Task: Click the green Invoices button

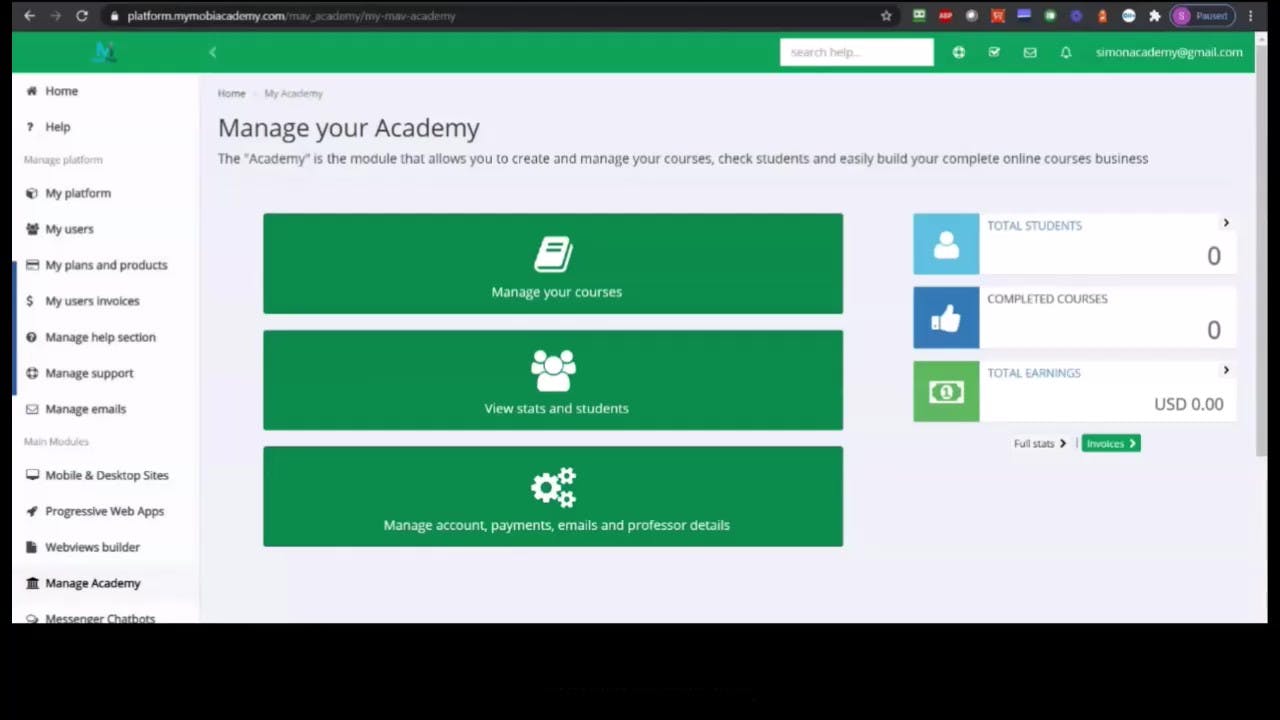Action: point(1110,444)
